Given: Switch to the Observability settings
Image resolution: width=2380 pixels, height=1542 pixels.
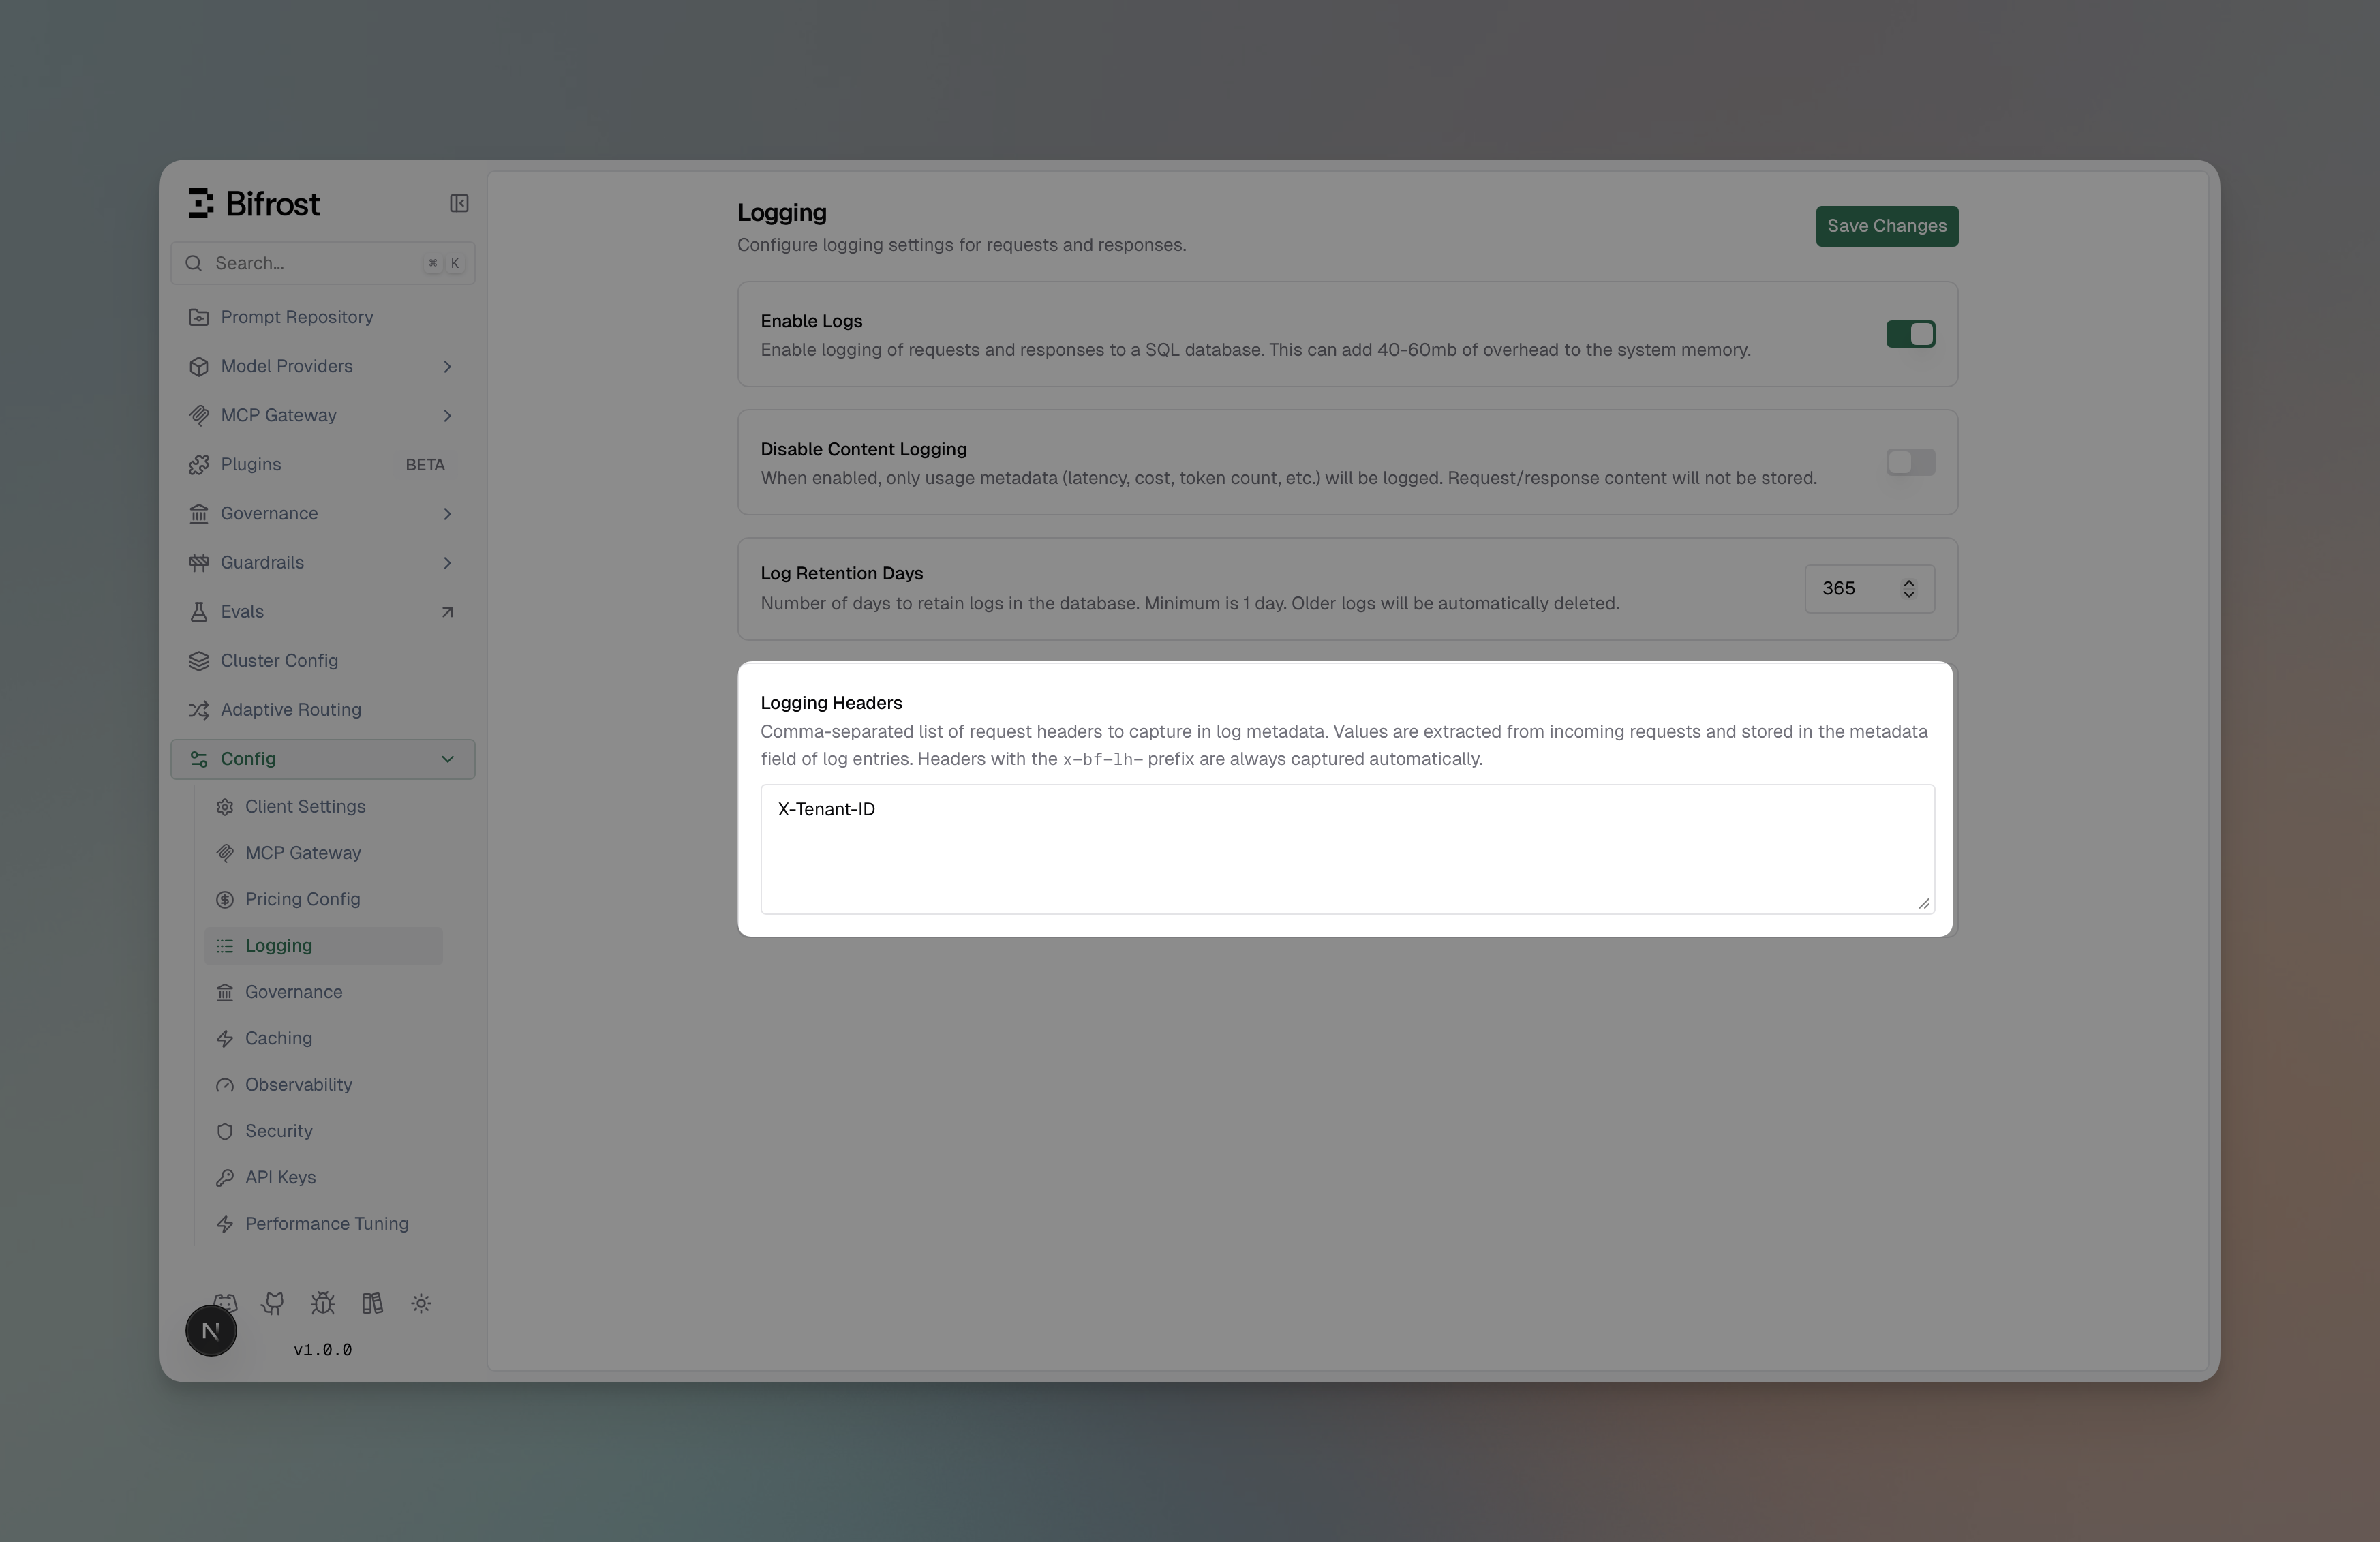Looking at the screenshot, I should pyautogui.click(x=298, y=1084).
